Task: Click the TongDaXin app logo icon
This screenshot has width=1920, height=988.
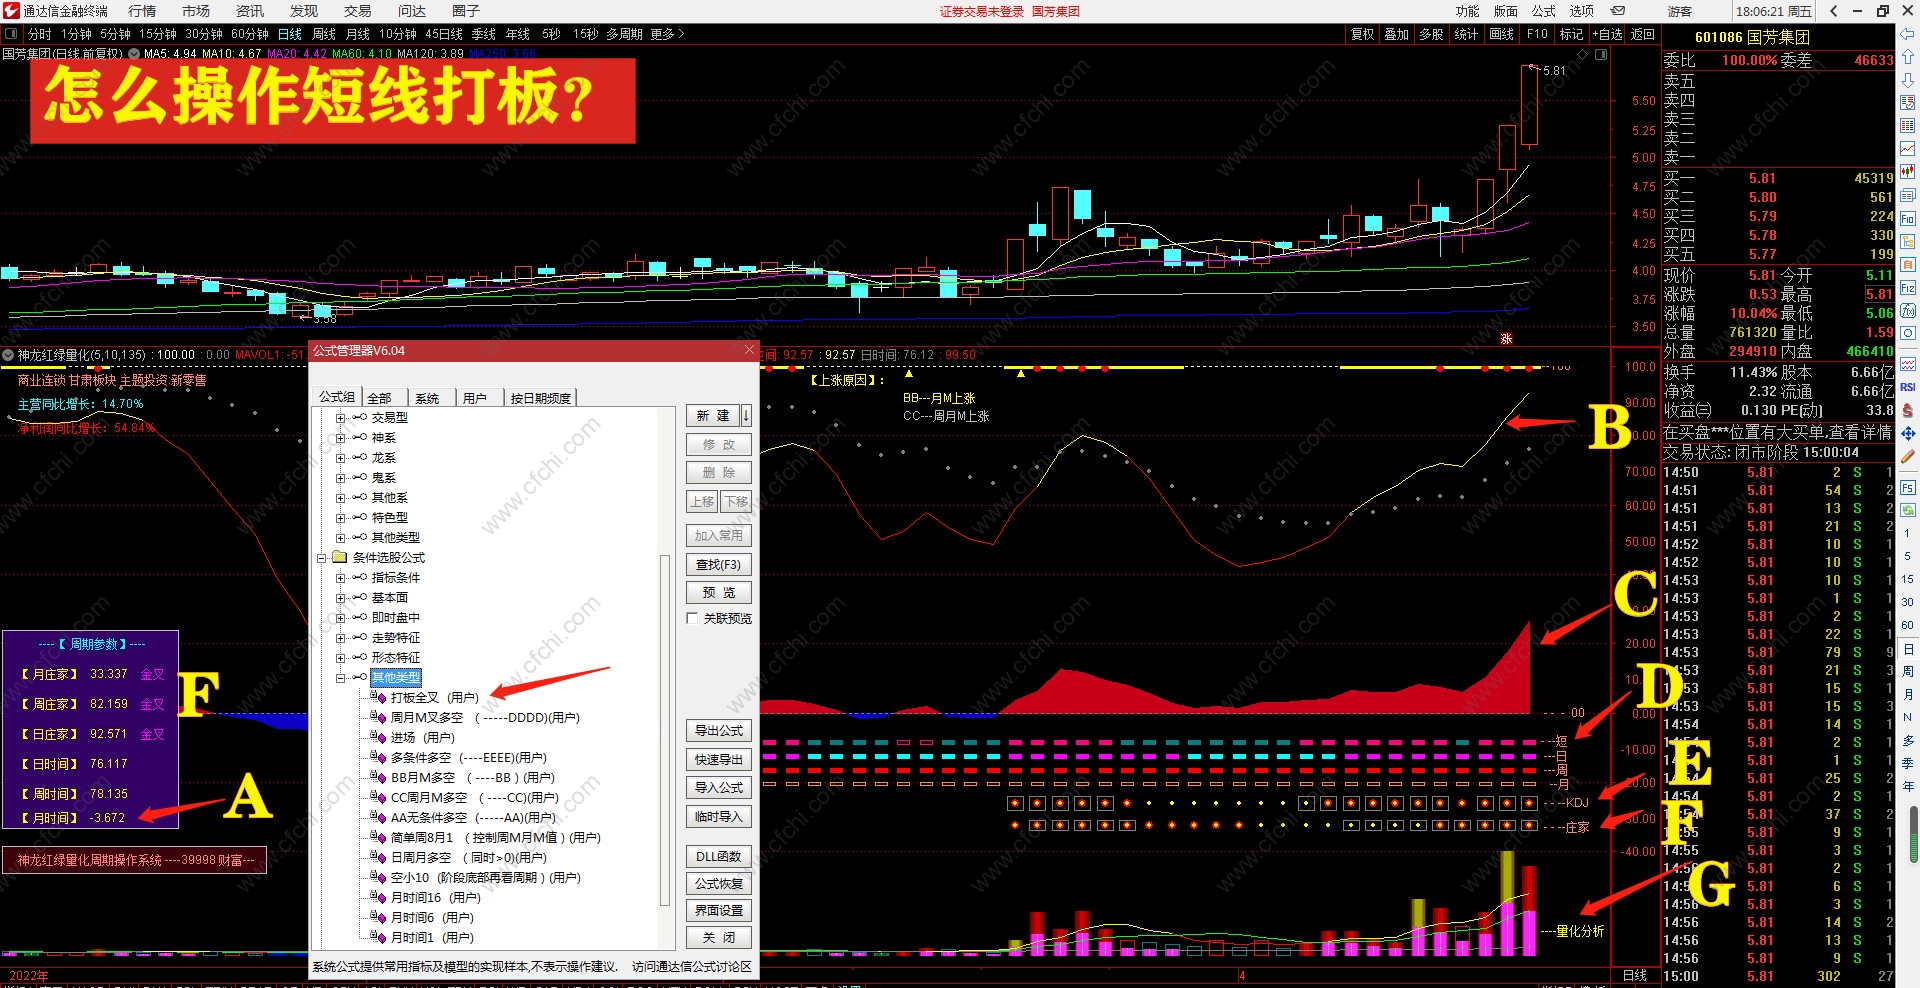Action: pyautogui.click(x=11, y=11)
